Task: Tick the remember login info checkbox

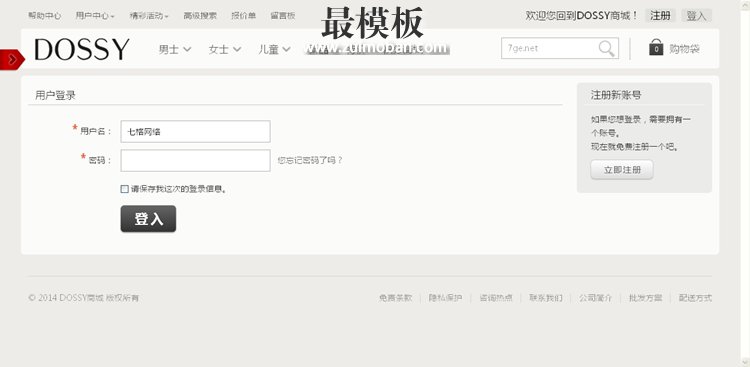Action: pos(124,189)
